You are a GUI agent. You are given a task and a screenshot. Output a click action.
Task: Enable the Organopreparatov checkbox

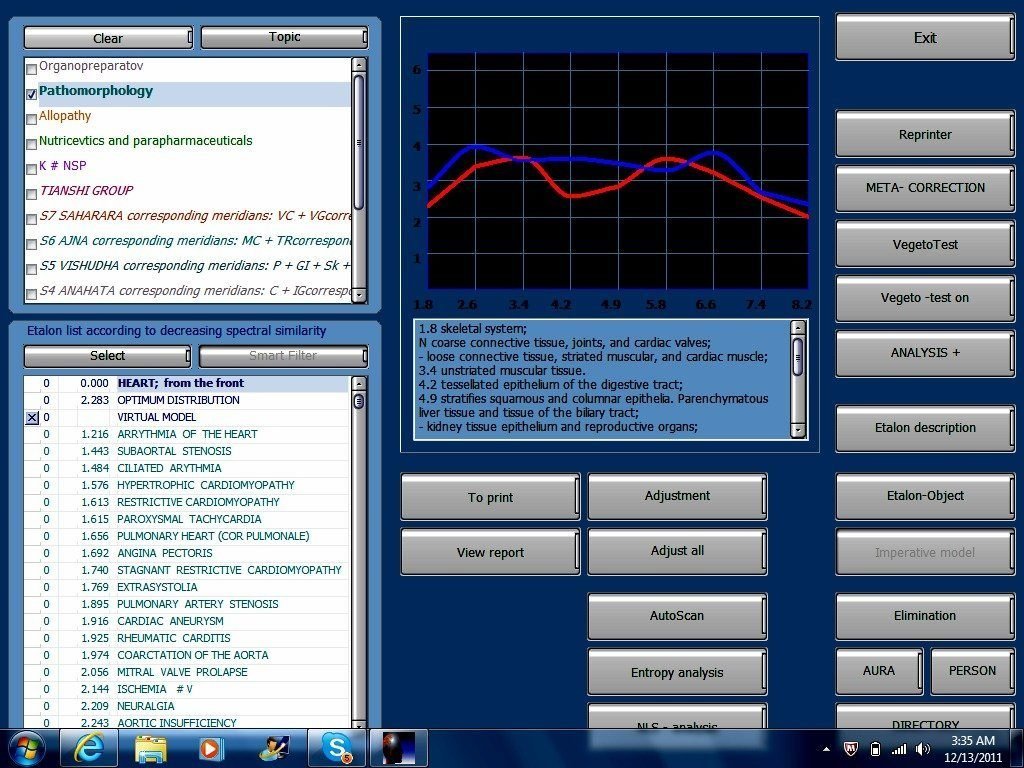31,67
